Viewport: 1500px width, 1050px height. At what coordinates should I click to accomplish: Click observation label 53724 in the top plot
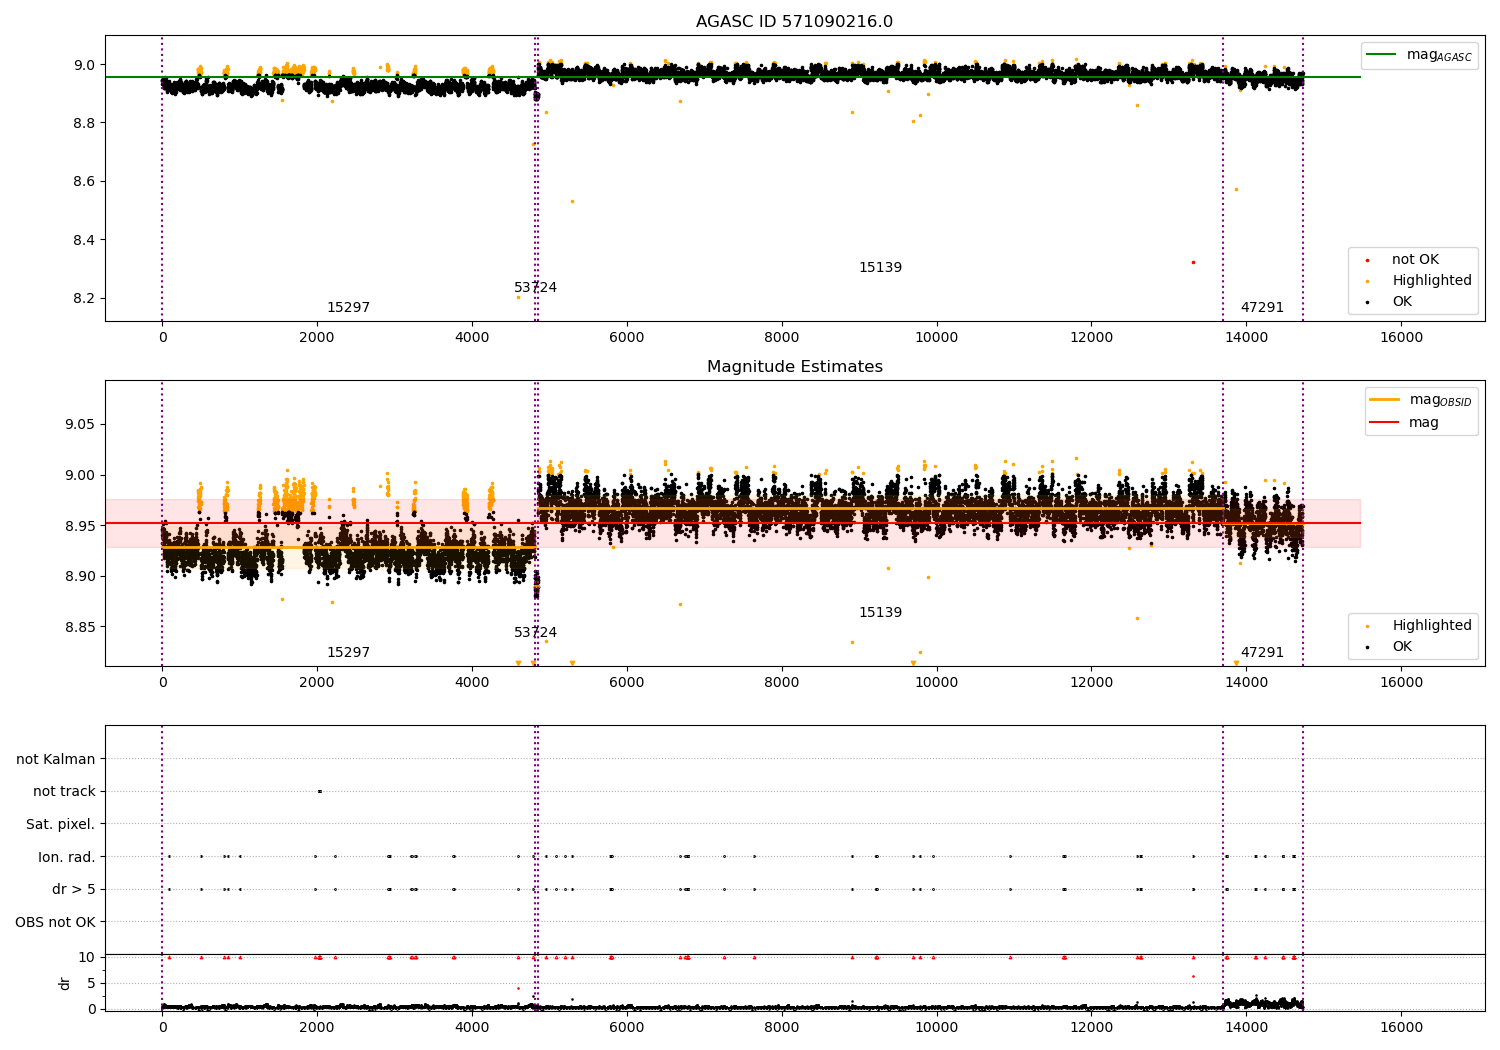tap(535, 288)
